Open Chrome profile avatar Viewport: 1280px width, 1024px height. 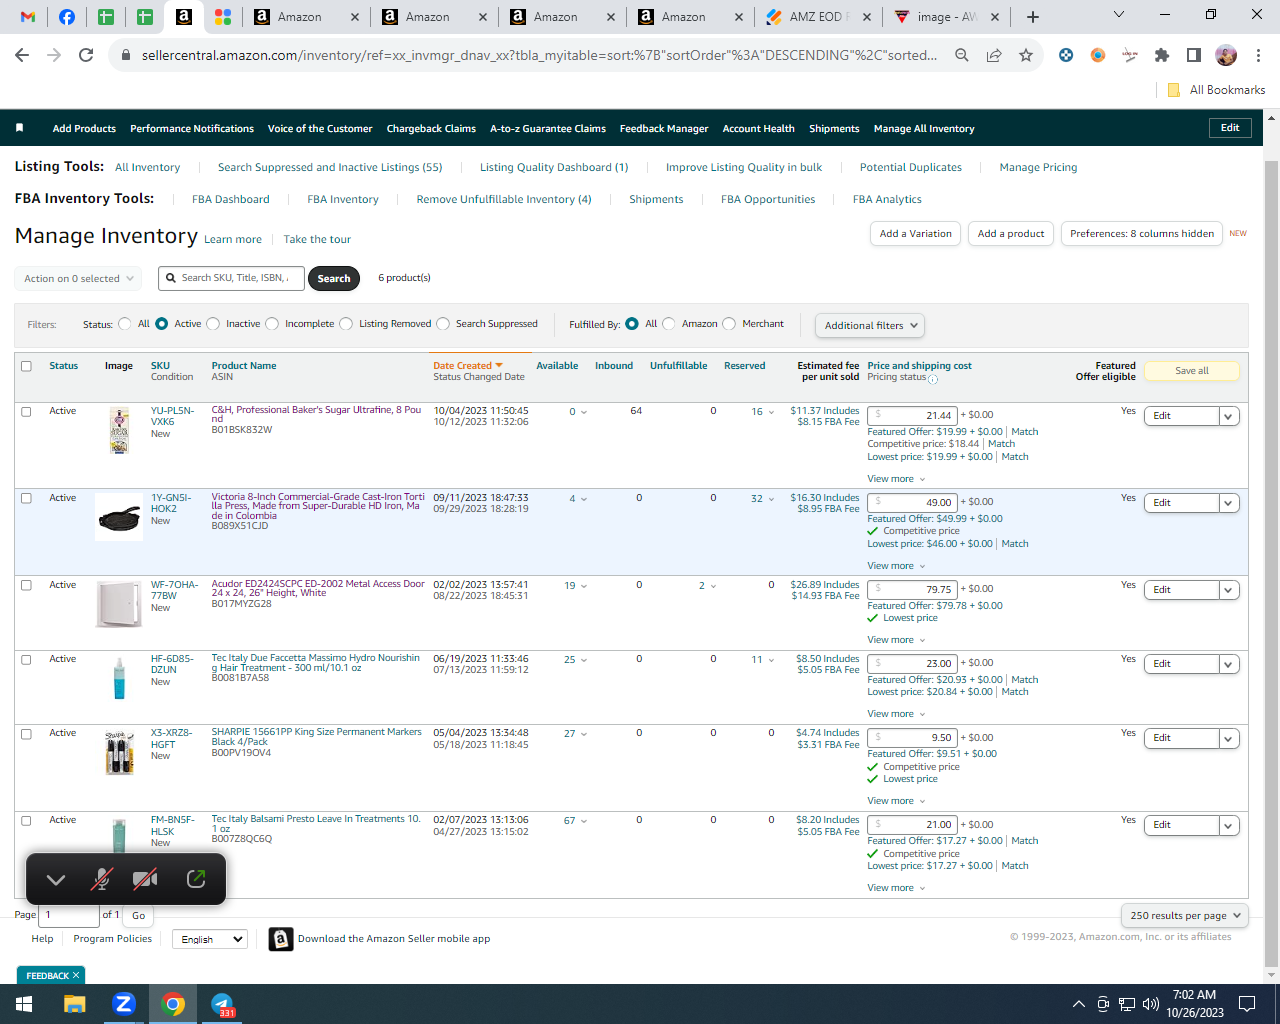[x=1226, y=55]
